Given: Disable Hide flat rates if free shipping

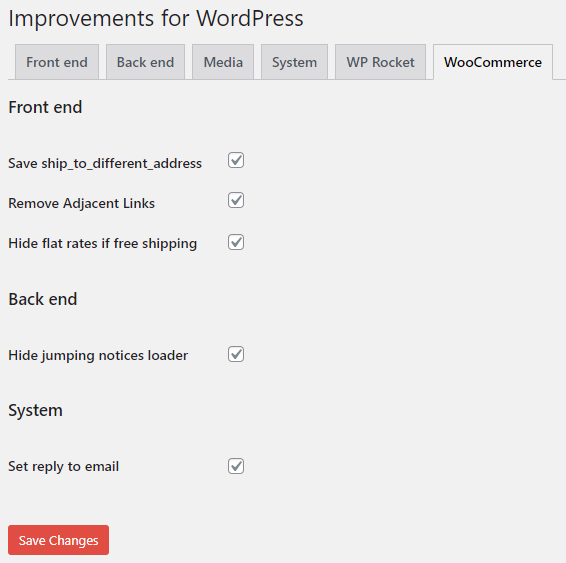Looking at the screenshot, I should pyautogui.click(x=236, y=242).
